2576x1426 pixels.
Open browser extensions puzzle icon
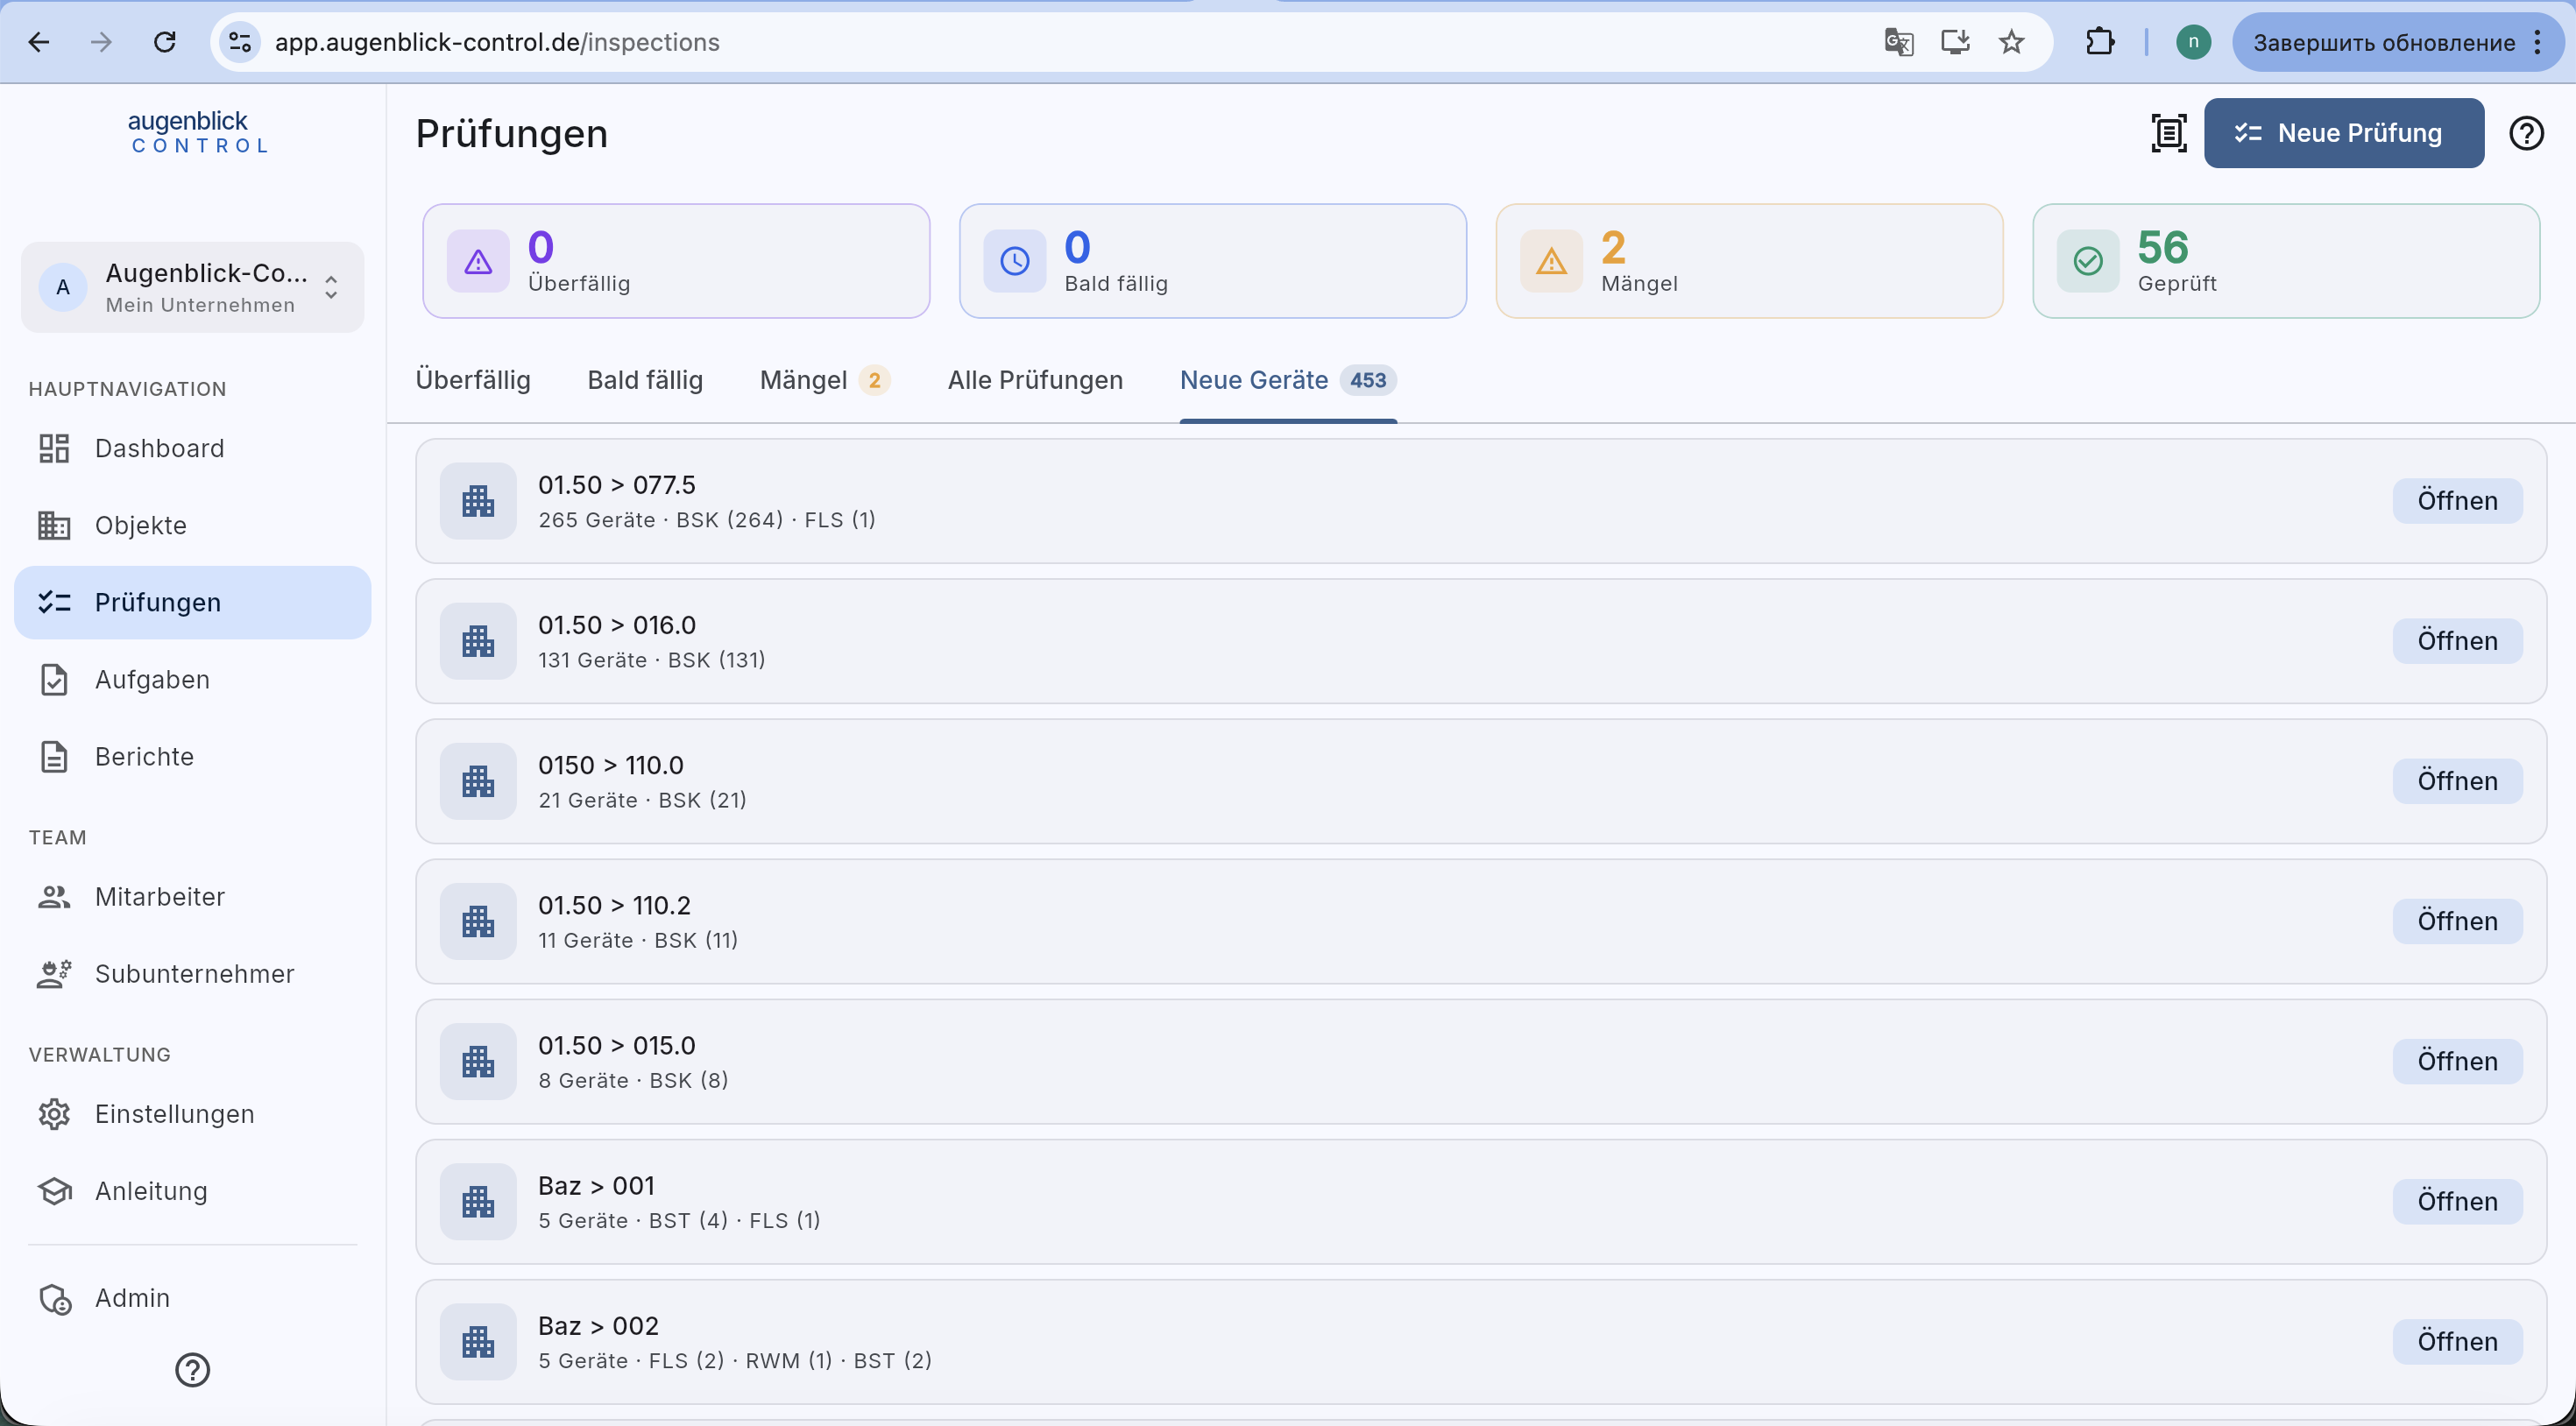click(2100, 42)
